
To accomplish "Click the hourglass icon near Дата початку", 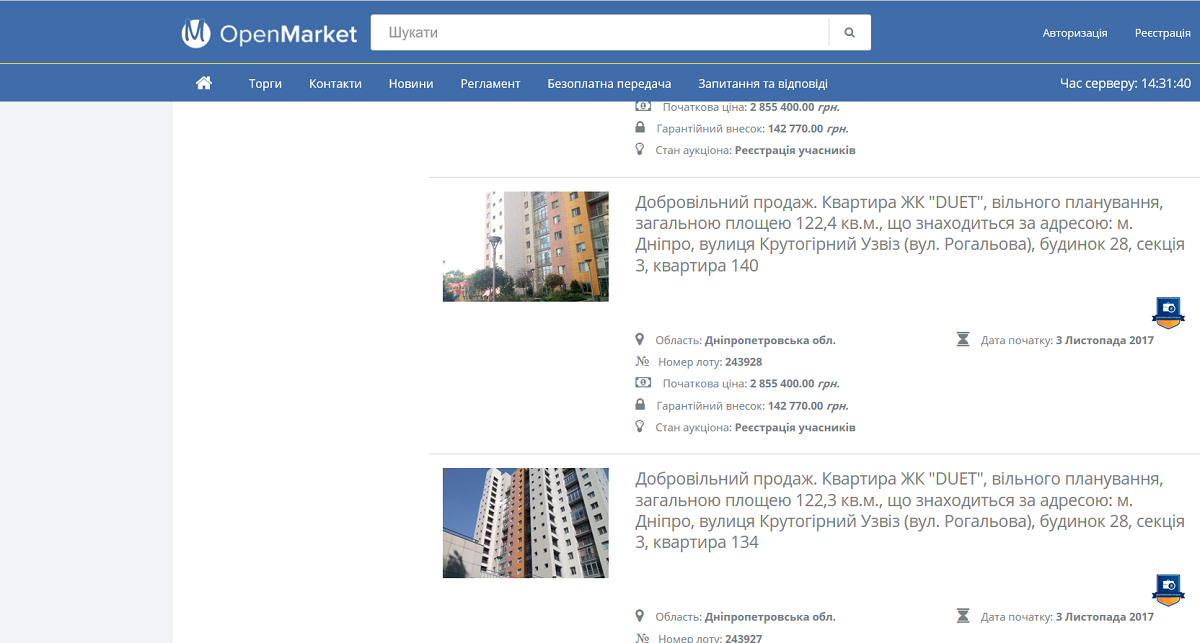I will tap(963, 339).
